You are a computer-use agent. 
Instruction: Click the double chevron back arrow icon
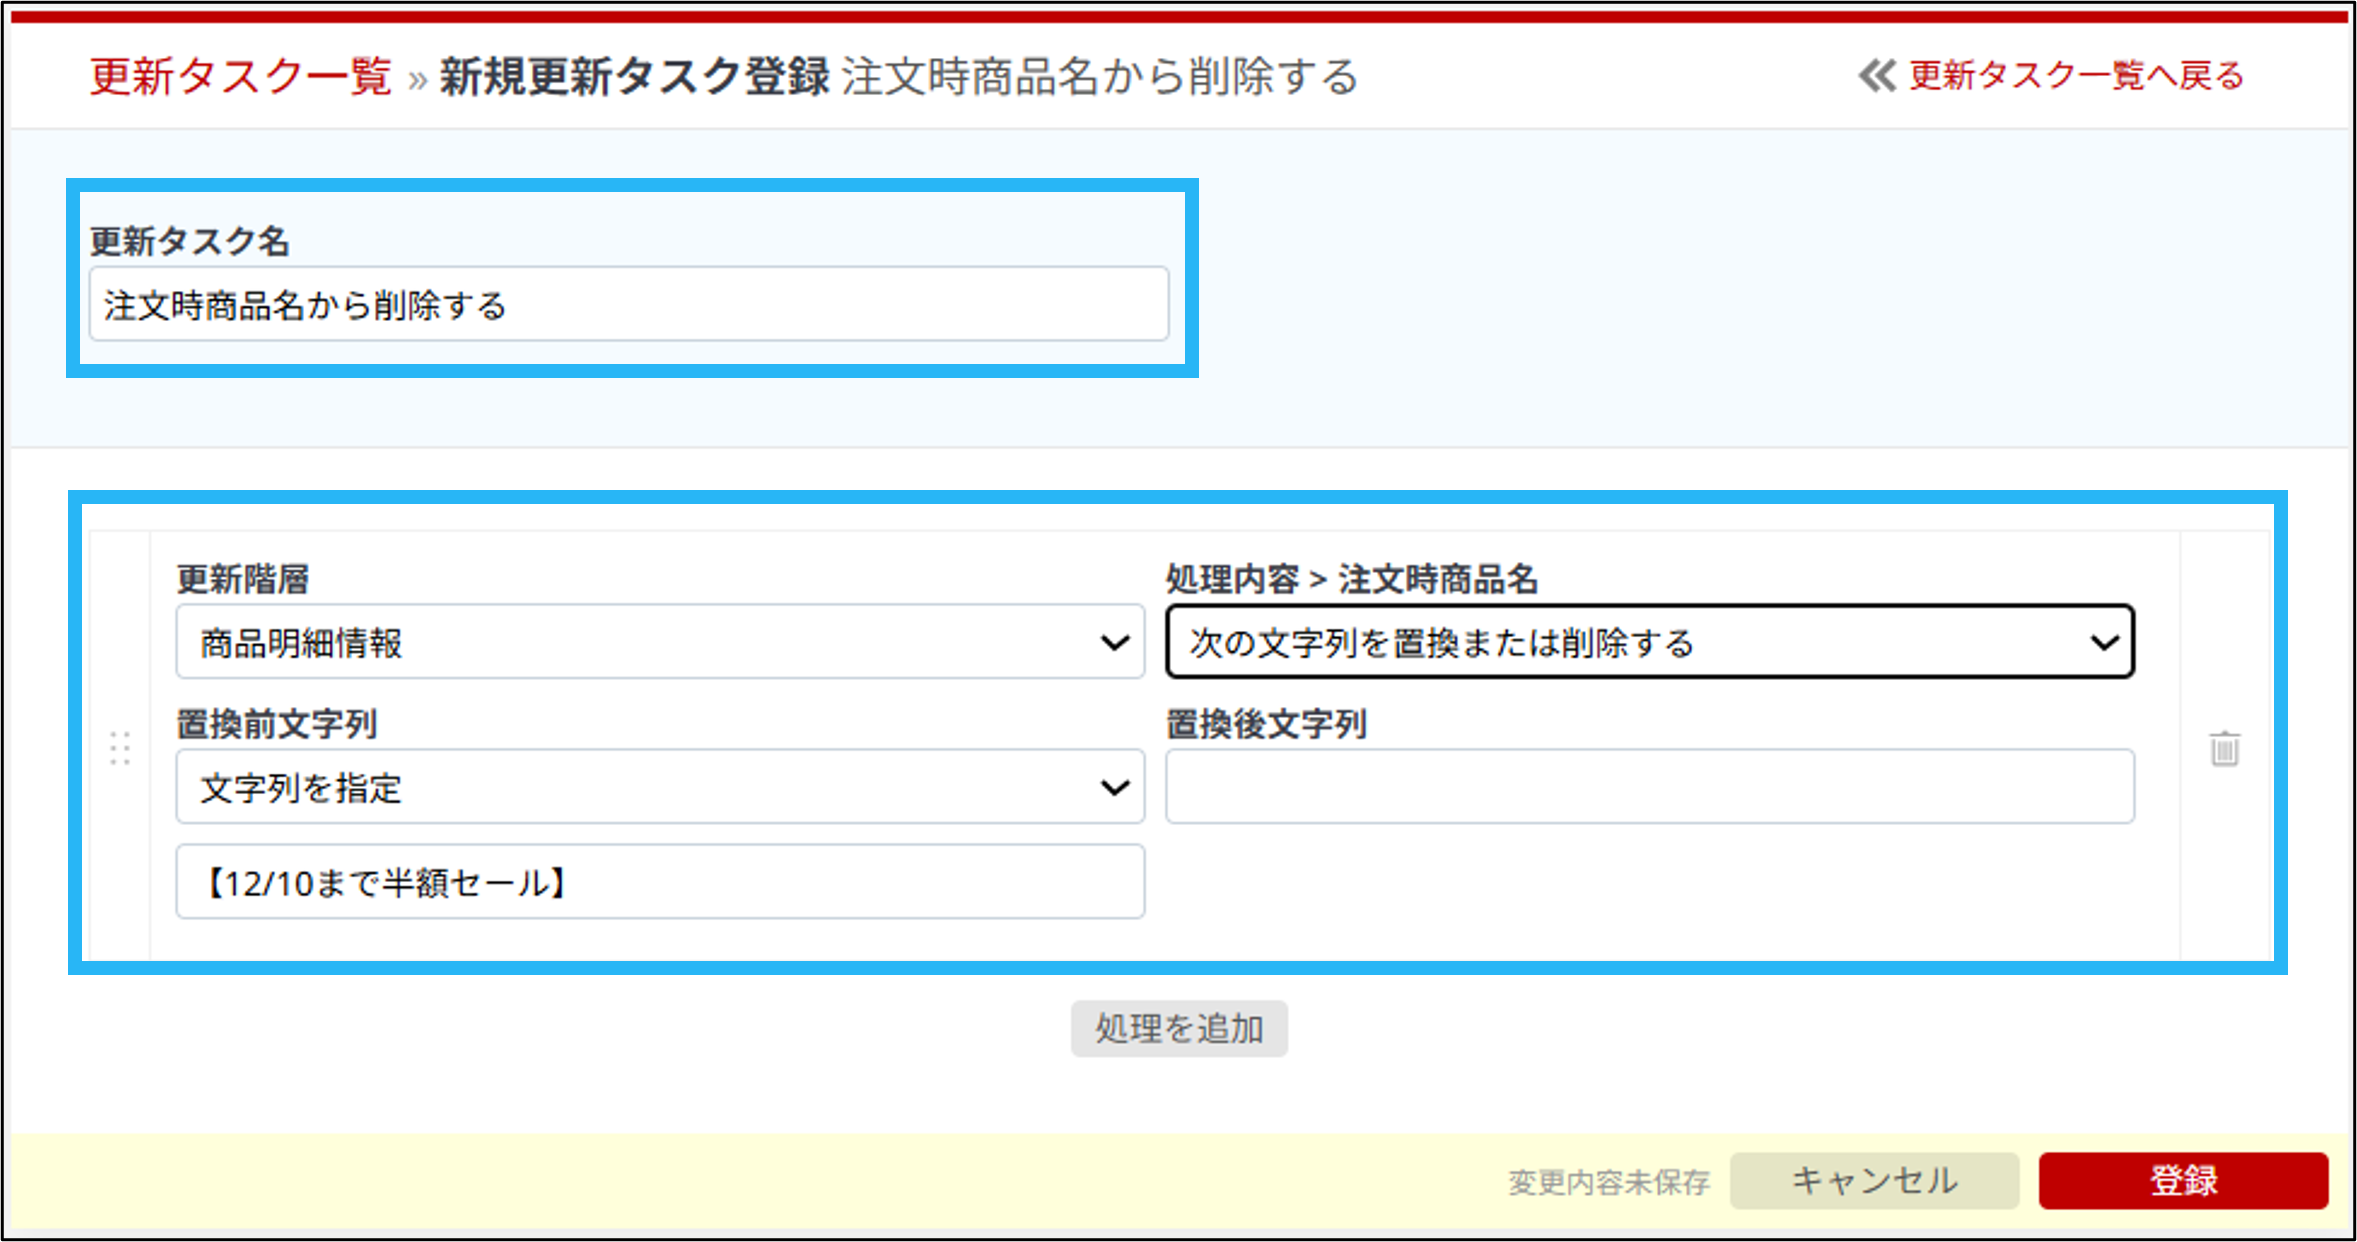point(1877,76)
